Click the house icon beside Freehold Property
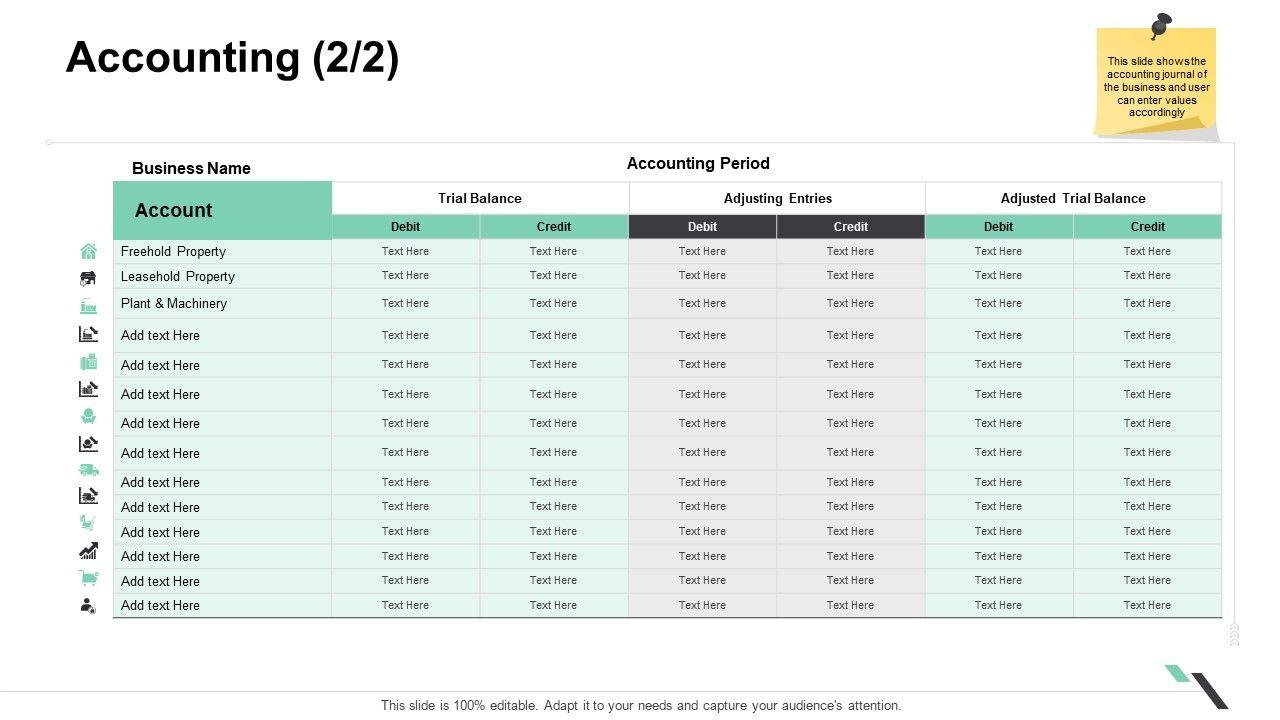Viewport: 1280px width, 720px height. 88,251
